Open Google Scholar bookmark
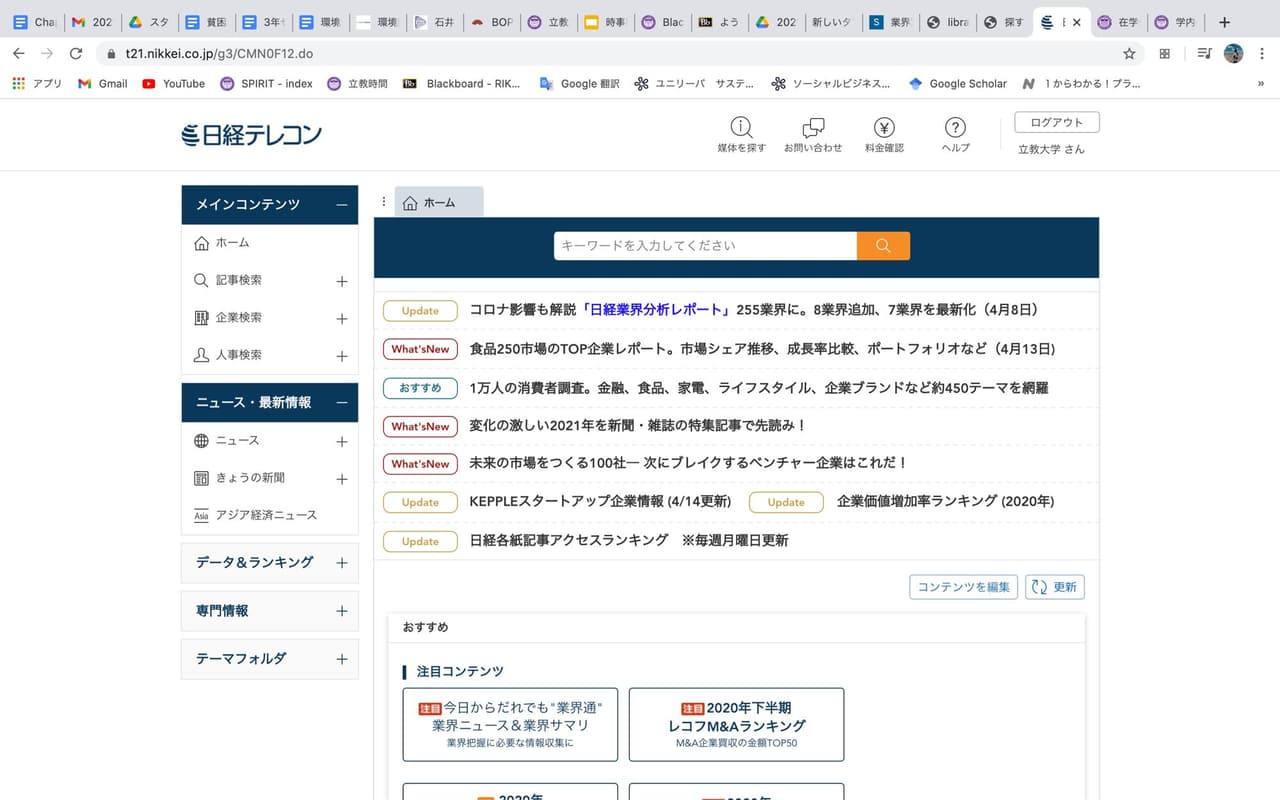Screen dimensions: 1280x800 [x=957, y=84]
